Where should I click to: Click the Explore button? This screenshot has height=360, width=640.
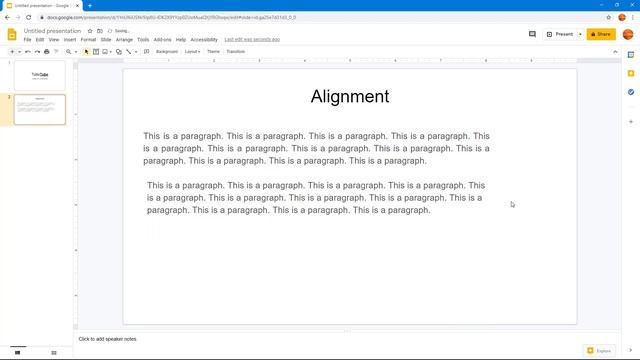pyautogui.click(x=599, y=351)
